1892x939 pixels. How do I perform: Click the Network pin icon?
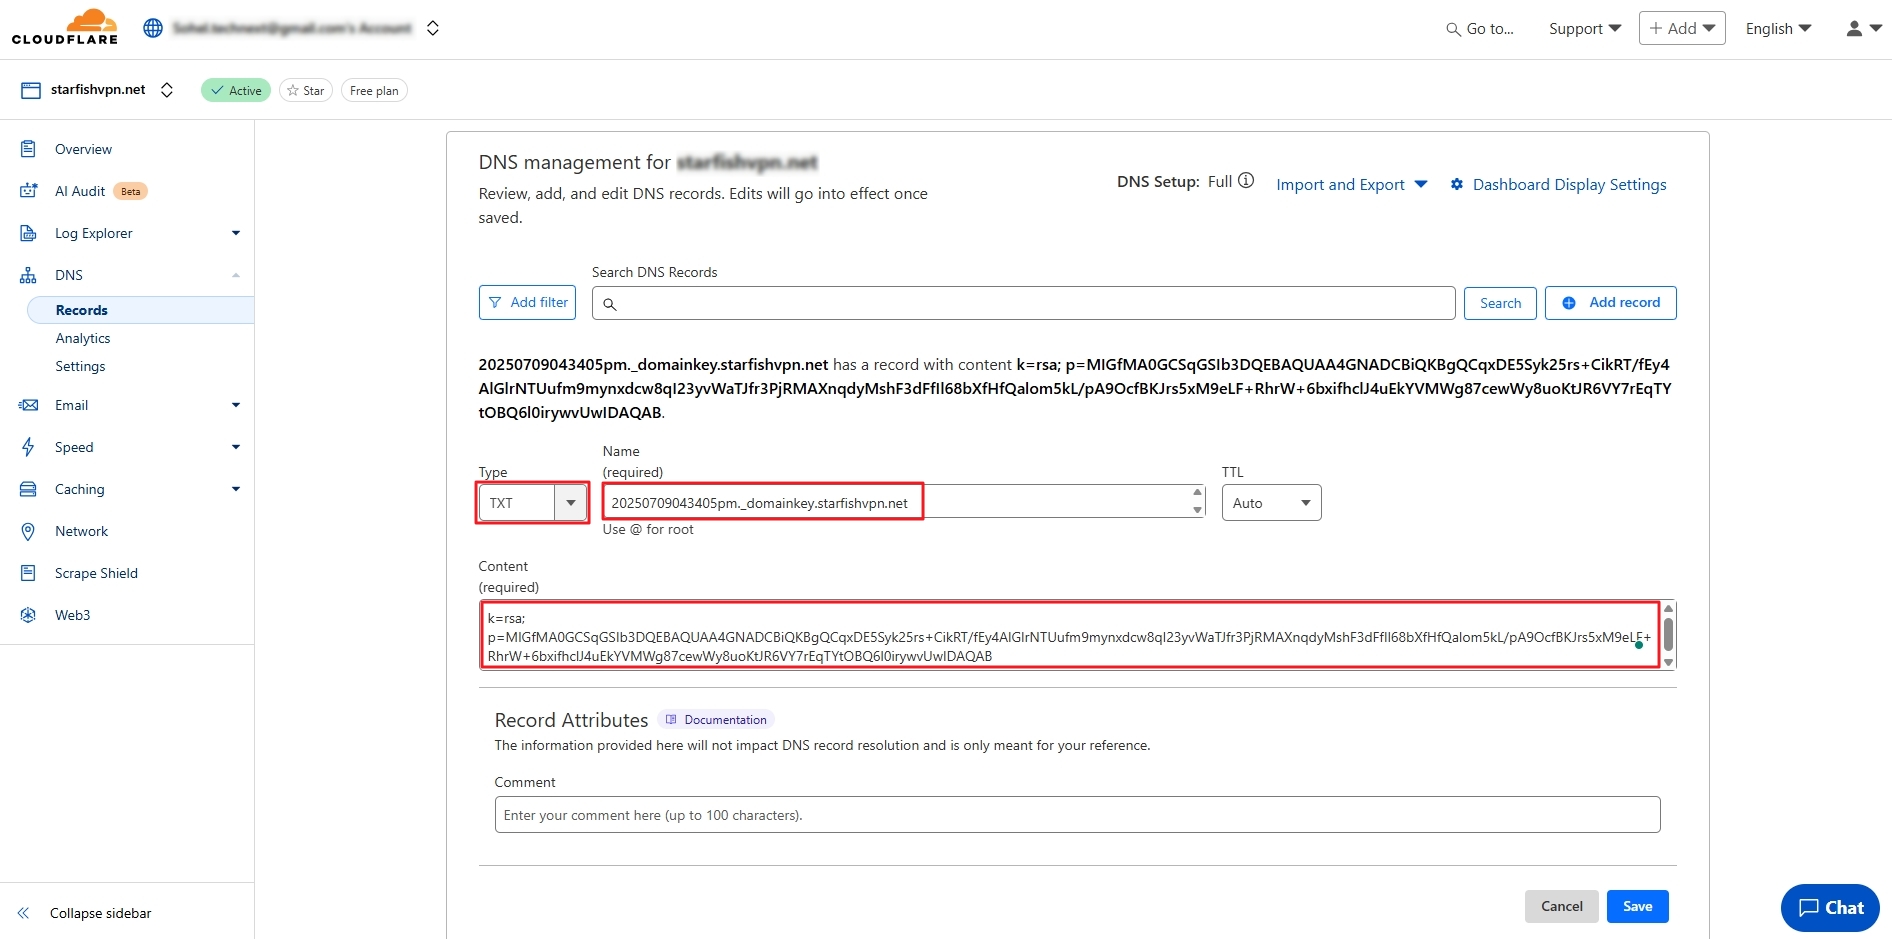click(x=28, y=531)
